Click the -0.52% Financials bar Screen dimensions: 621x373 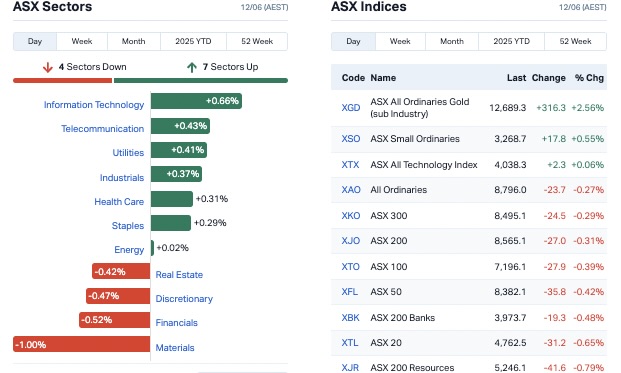pyautogui.click(x=114, y=320)
